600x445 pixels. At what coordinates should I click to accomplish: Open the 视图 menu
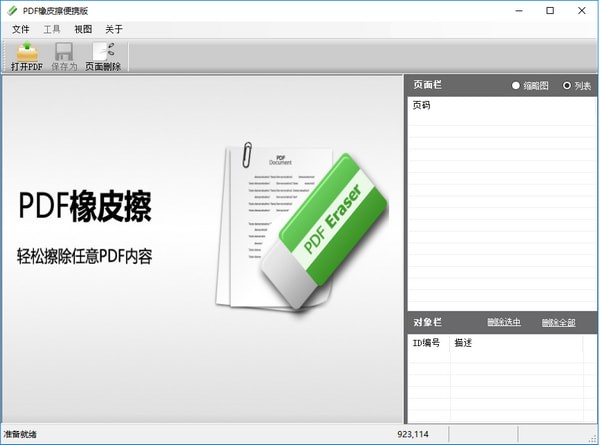pyautogui.click(x=83, y=29)
